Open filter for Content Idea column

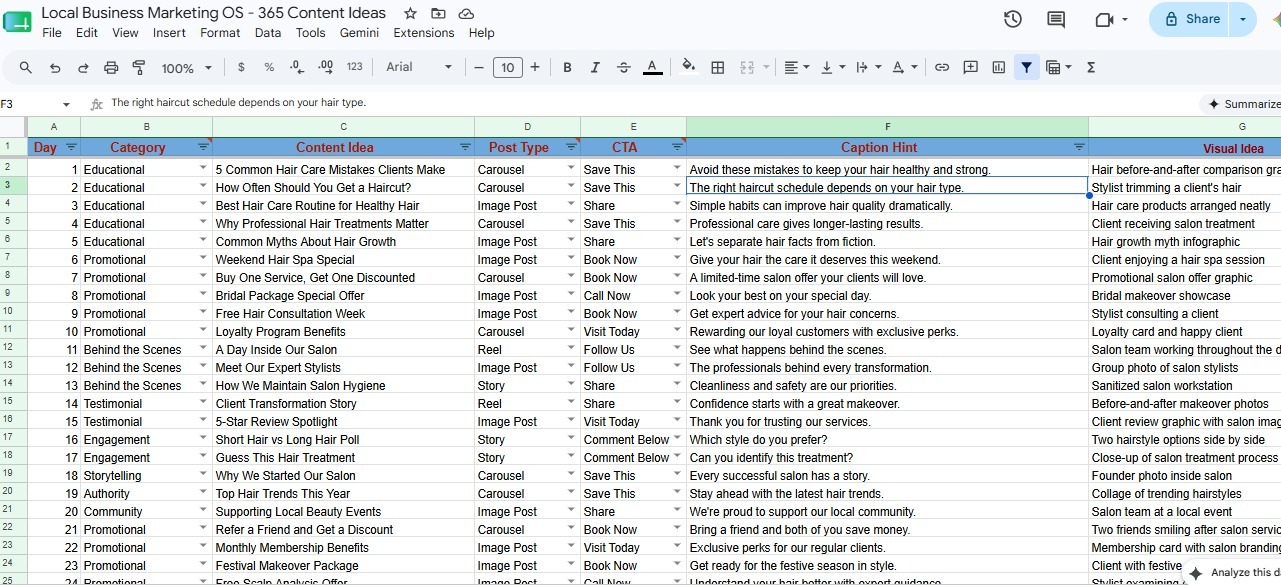point(465,147)
